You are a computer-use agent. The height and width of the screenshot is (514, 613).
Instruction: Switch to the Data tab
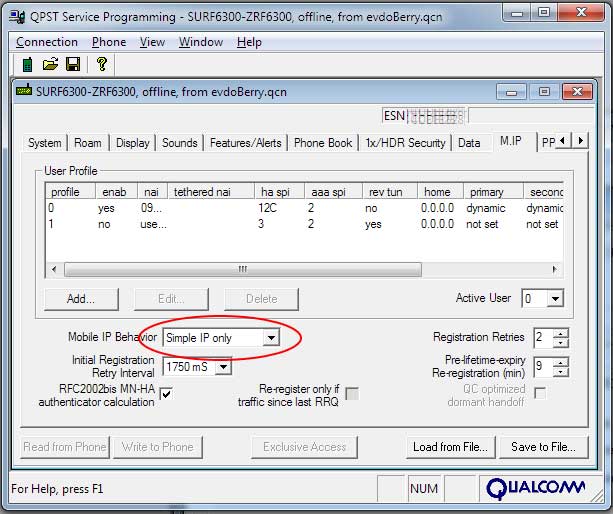pos(469,143)
